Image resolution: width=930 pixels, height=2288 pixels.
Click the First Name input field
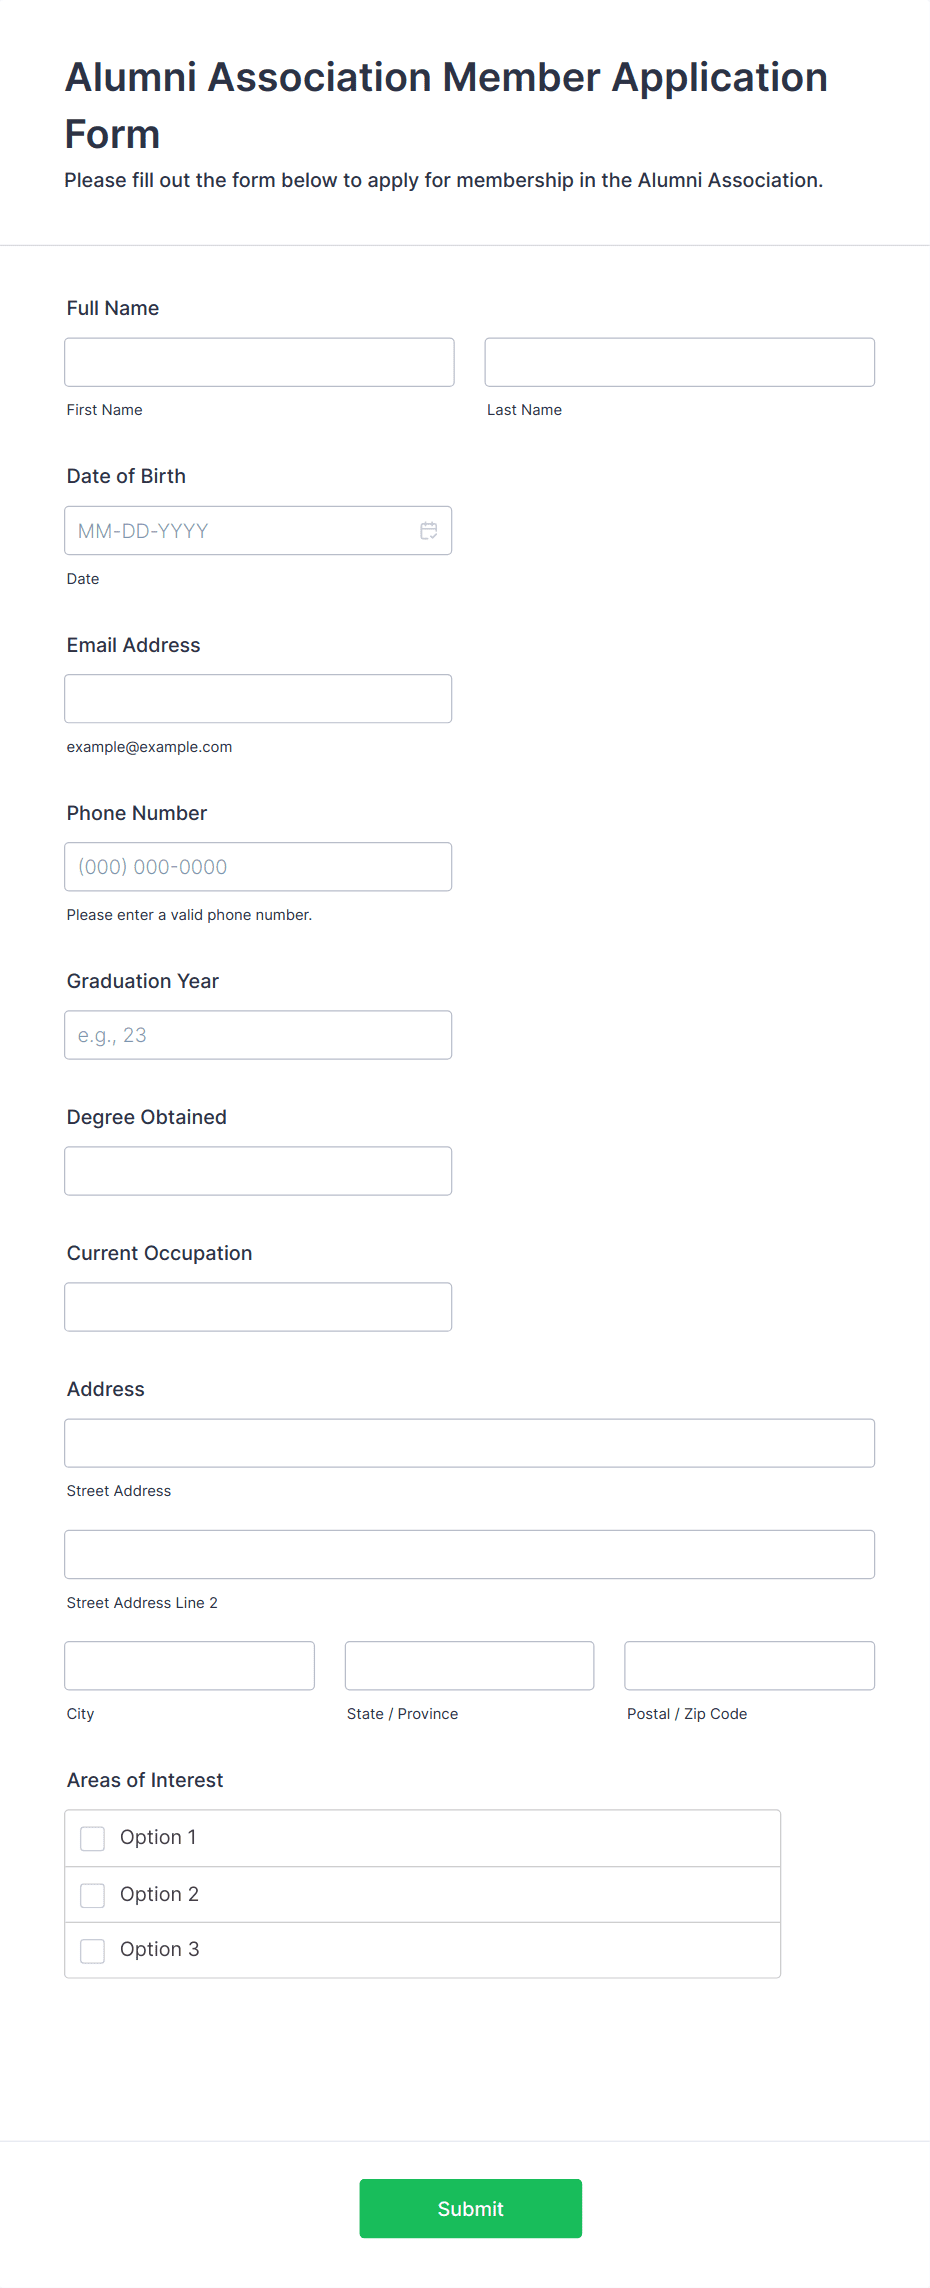pos(259,362)
